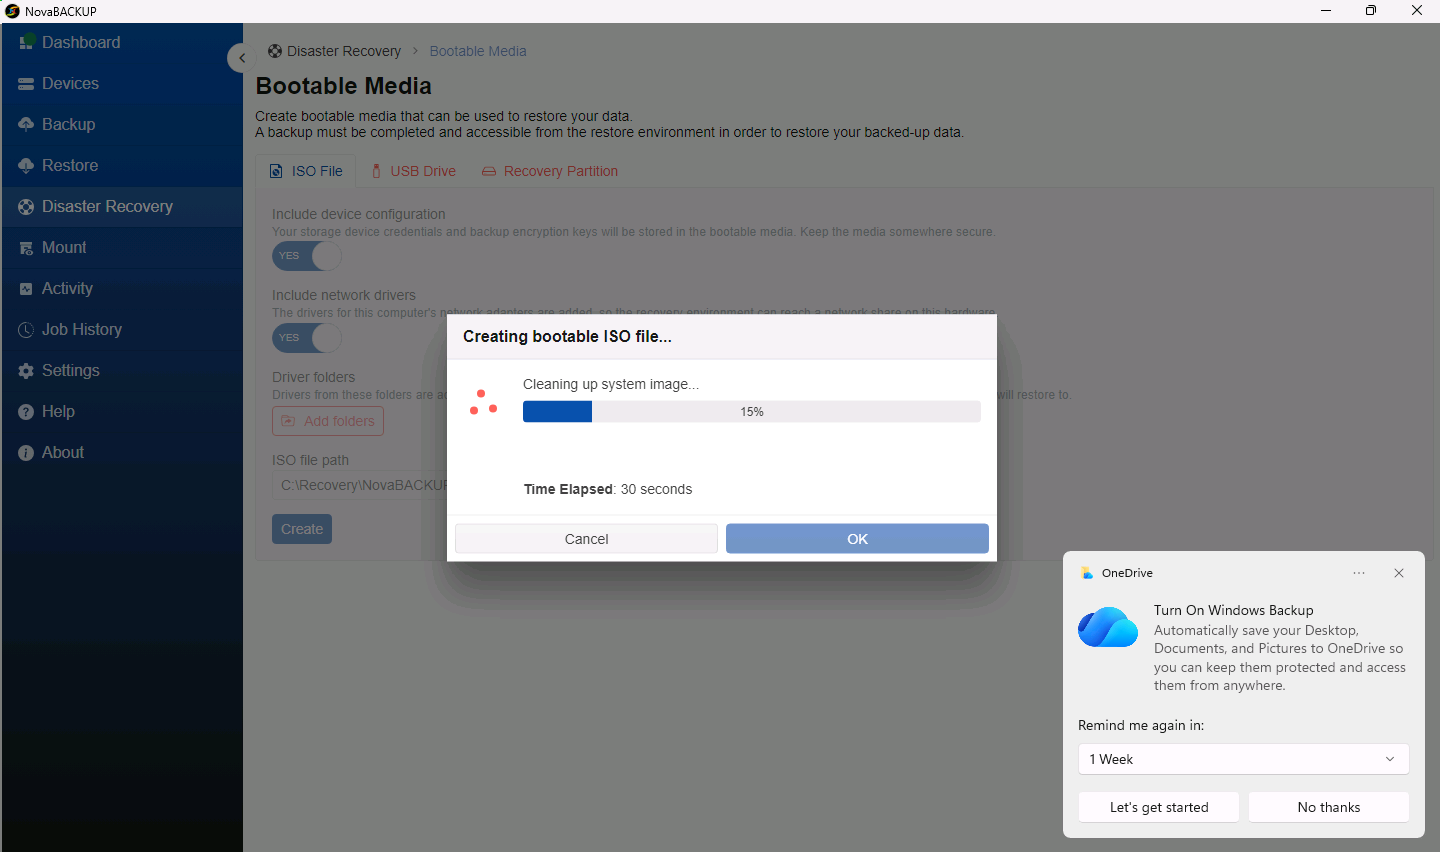Viewport: 1440px width, 852px height.
Task: Click the Add folders button
Action: coord(328,421)
